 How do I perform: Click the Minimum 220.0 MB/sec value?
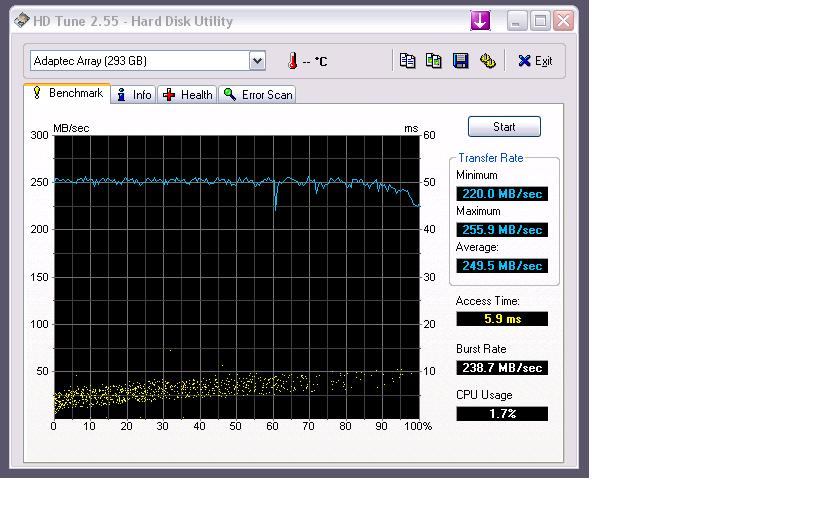point(502,194)
